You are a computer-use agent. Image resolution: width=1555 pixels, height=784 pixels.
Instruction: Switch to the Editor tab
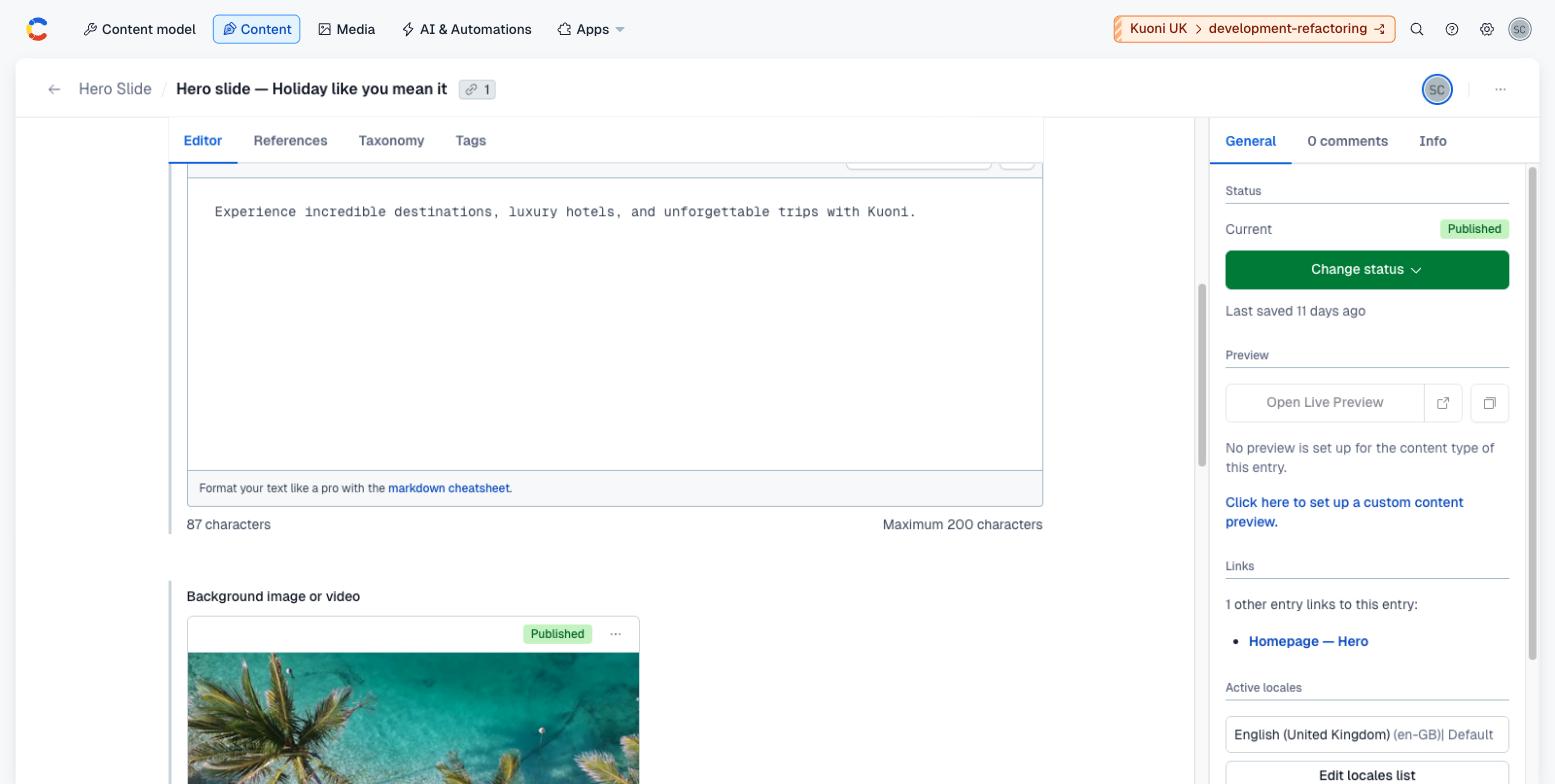point(203,141)
